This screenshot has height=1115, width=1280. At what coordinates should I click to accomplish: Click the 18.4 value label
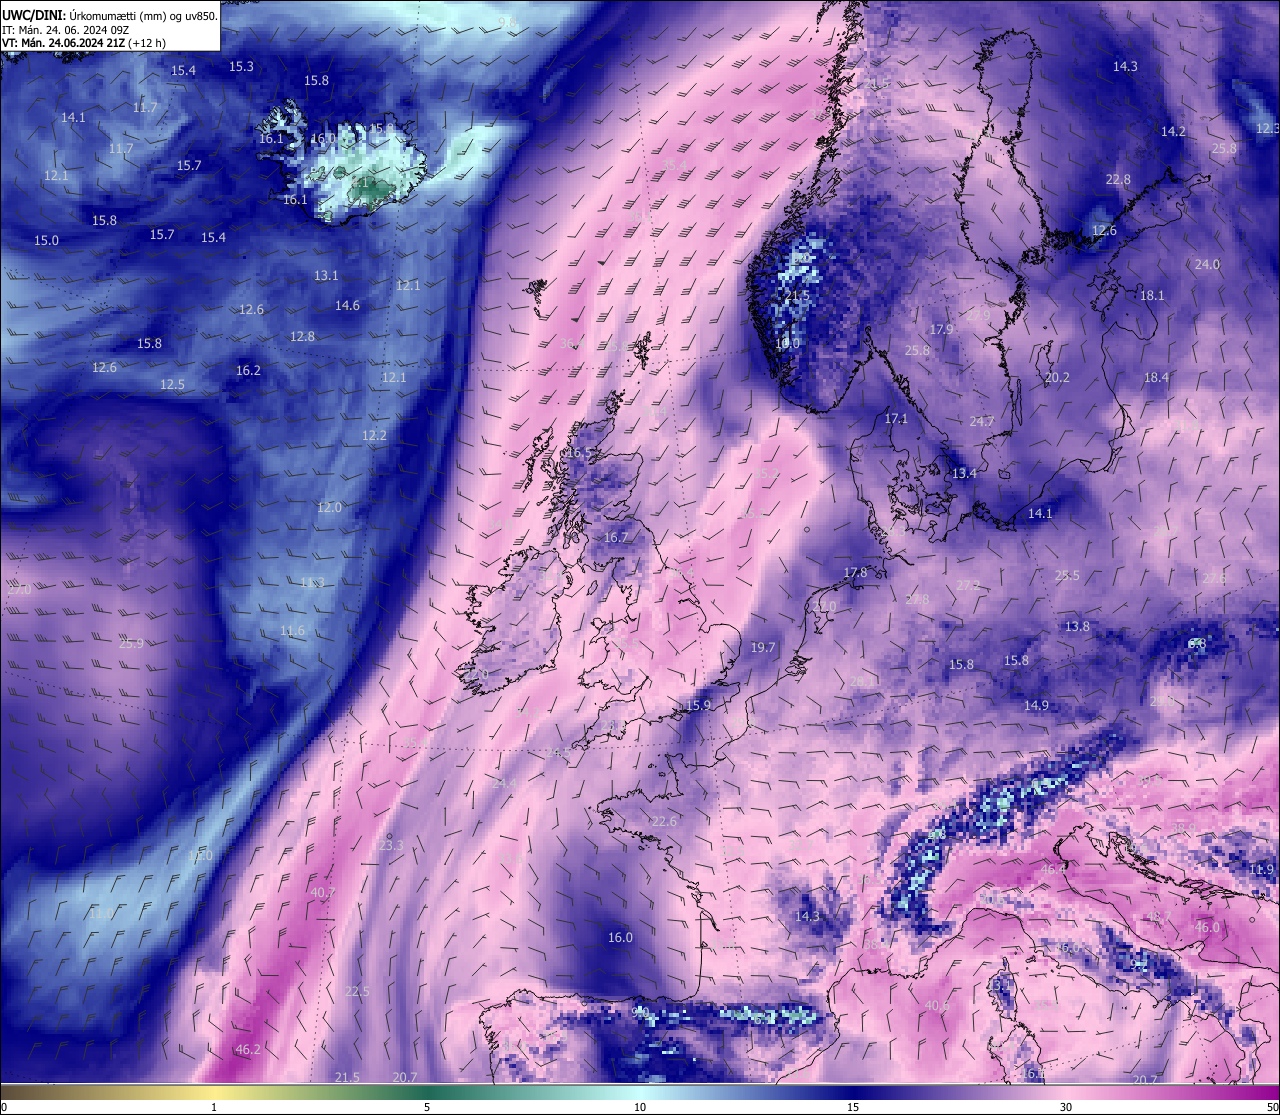coord(1156,378)
